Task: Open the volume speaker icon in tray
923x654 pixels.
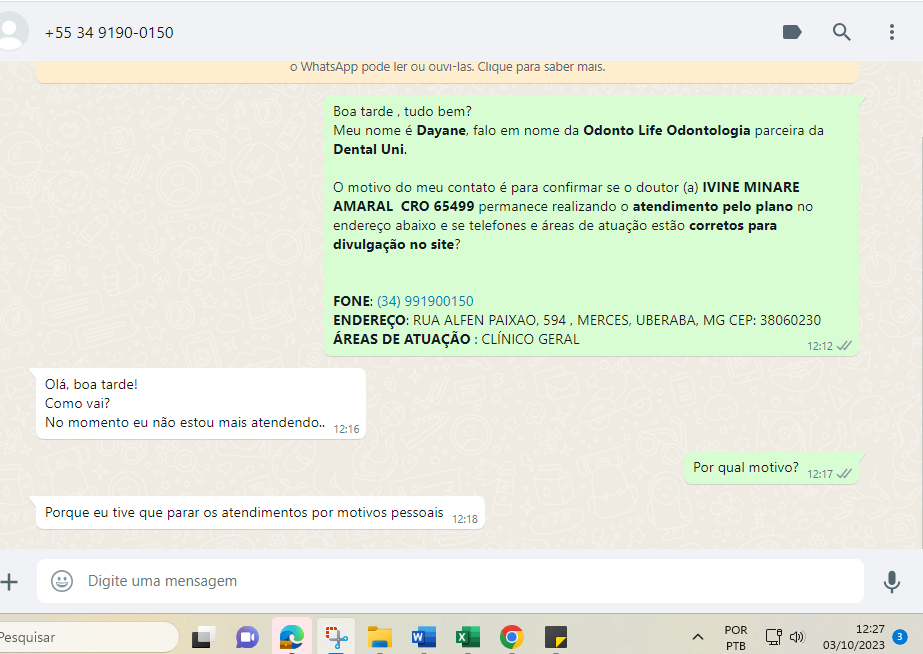Action: coord(796,637)
